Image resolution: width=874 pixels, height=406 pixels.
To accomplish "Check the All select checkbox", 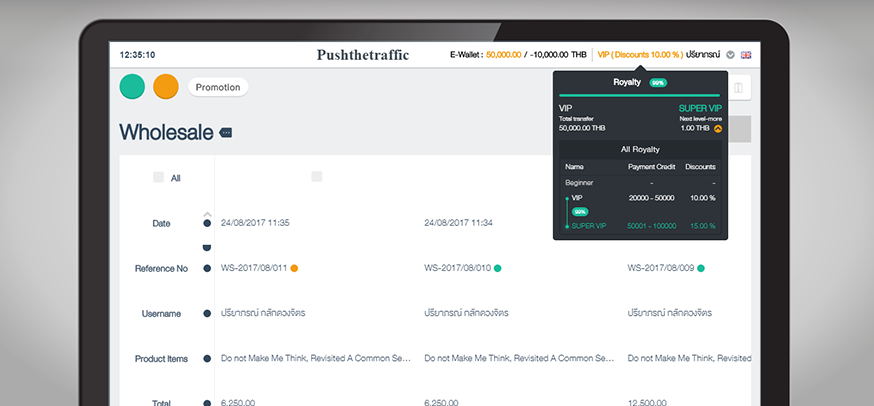I will [x=158, y=177].
